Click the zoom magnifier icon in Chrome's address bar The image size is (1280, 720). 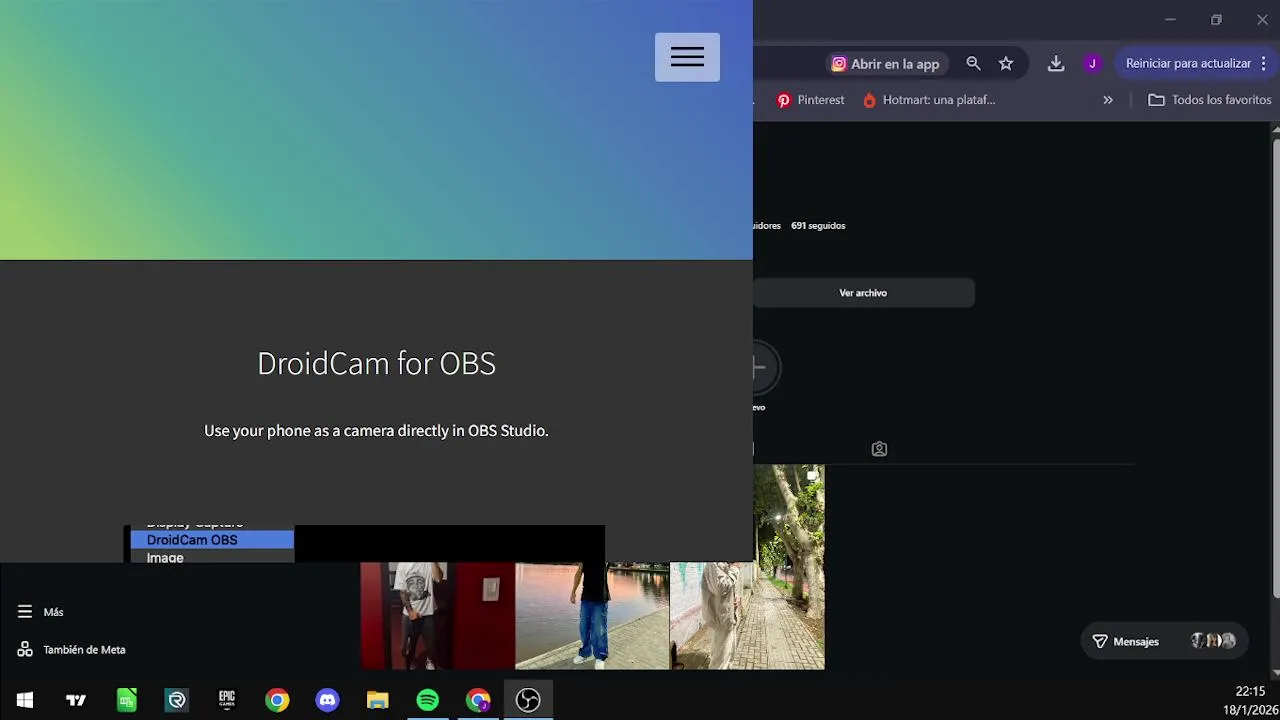pos(973,63)
